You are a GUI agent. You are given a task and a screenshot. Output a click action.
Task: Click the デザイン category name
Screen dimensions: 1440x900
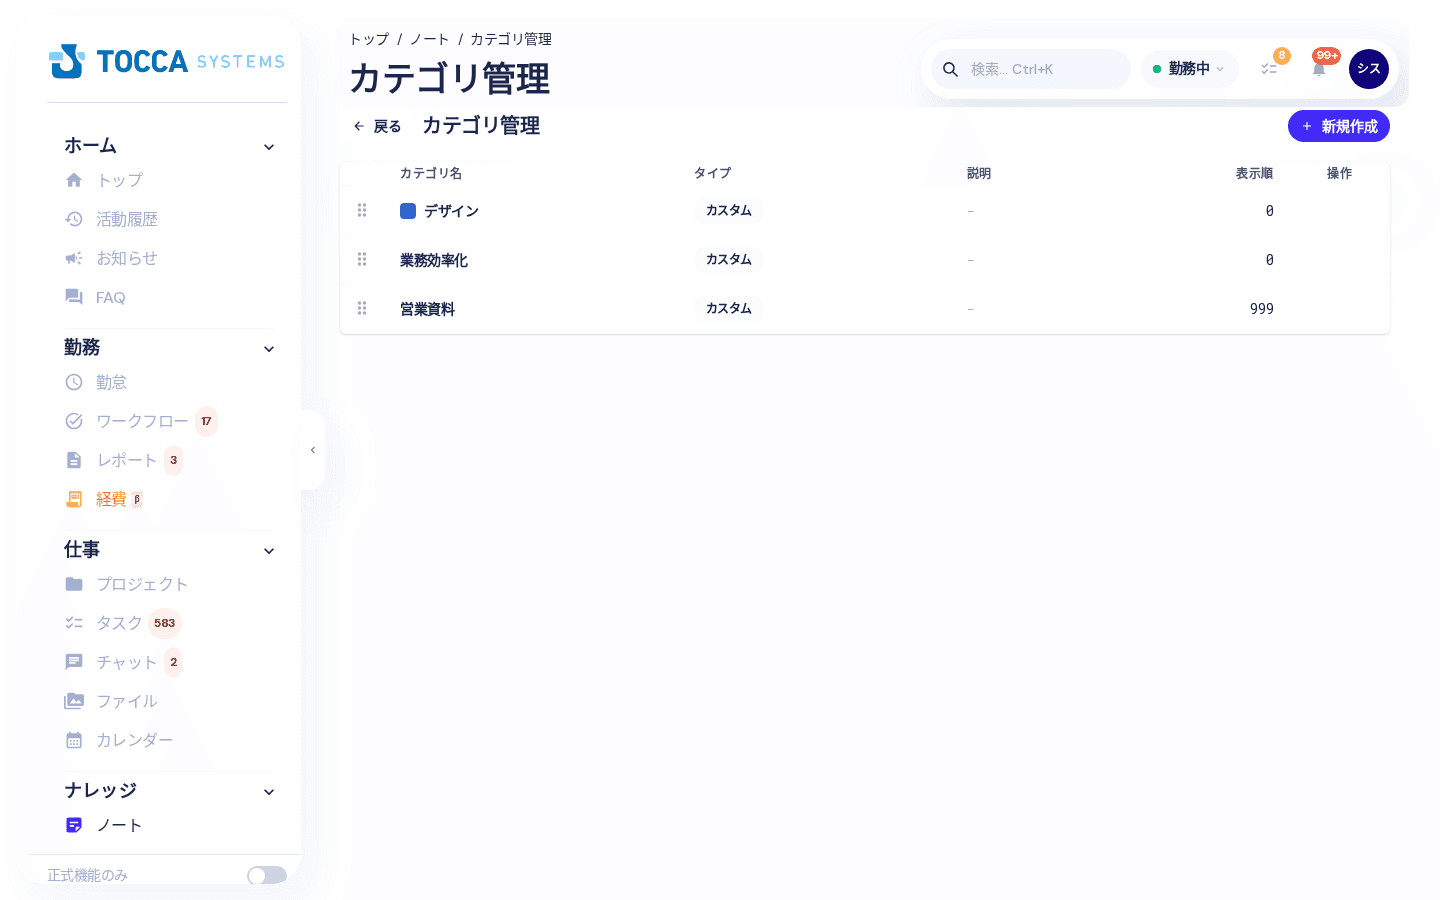point(451,211)
